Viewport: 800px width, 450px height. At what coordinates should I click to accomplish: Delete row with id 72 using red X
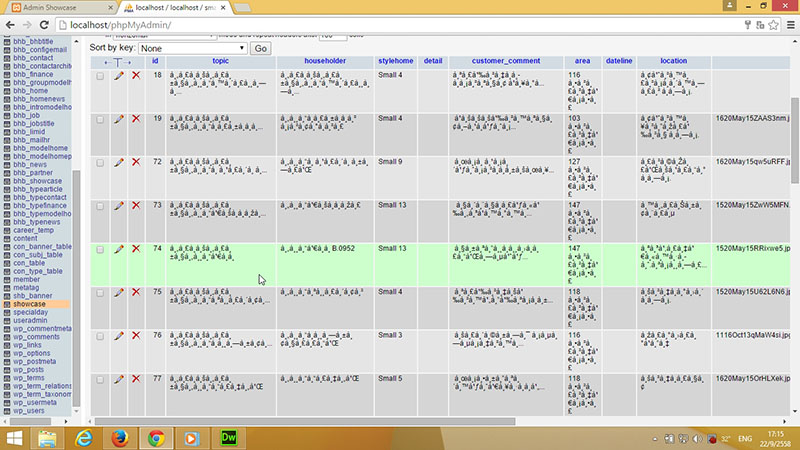136,162
